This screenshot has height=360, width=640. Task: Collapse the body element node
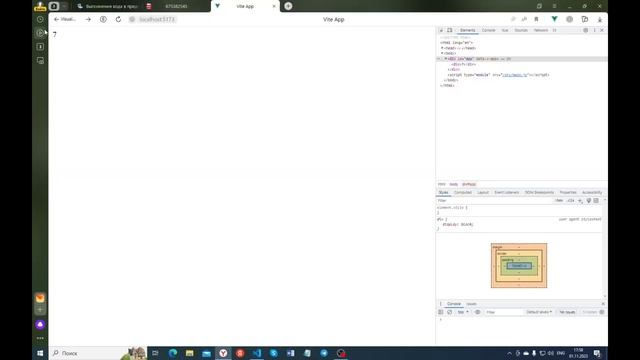click(x=442, y=53)
